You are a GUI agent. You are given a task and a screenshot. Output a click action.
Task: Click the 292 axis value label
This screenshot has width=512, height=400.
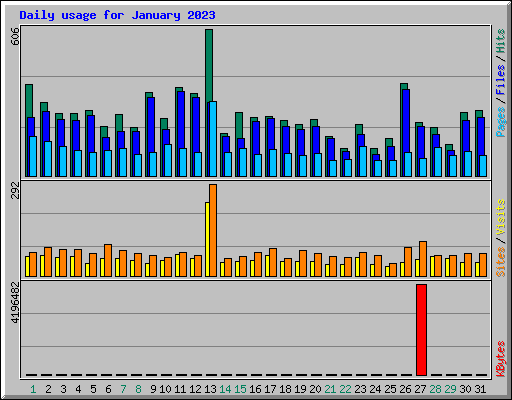pyautogui.click(x=15, y=190)
